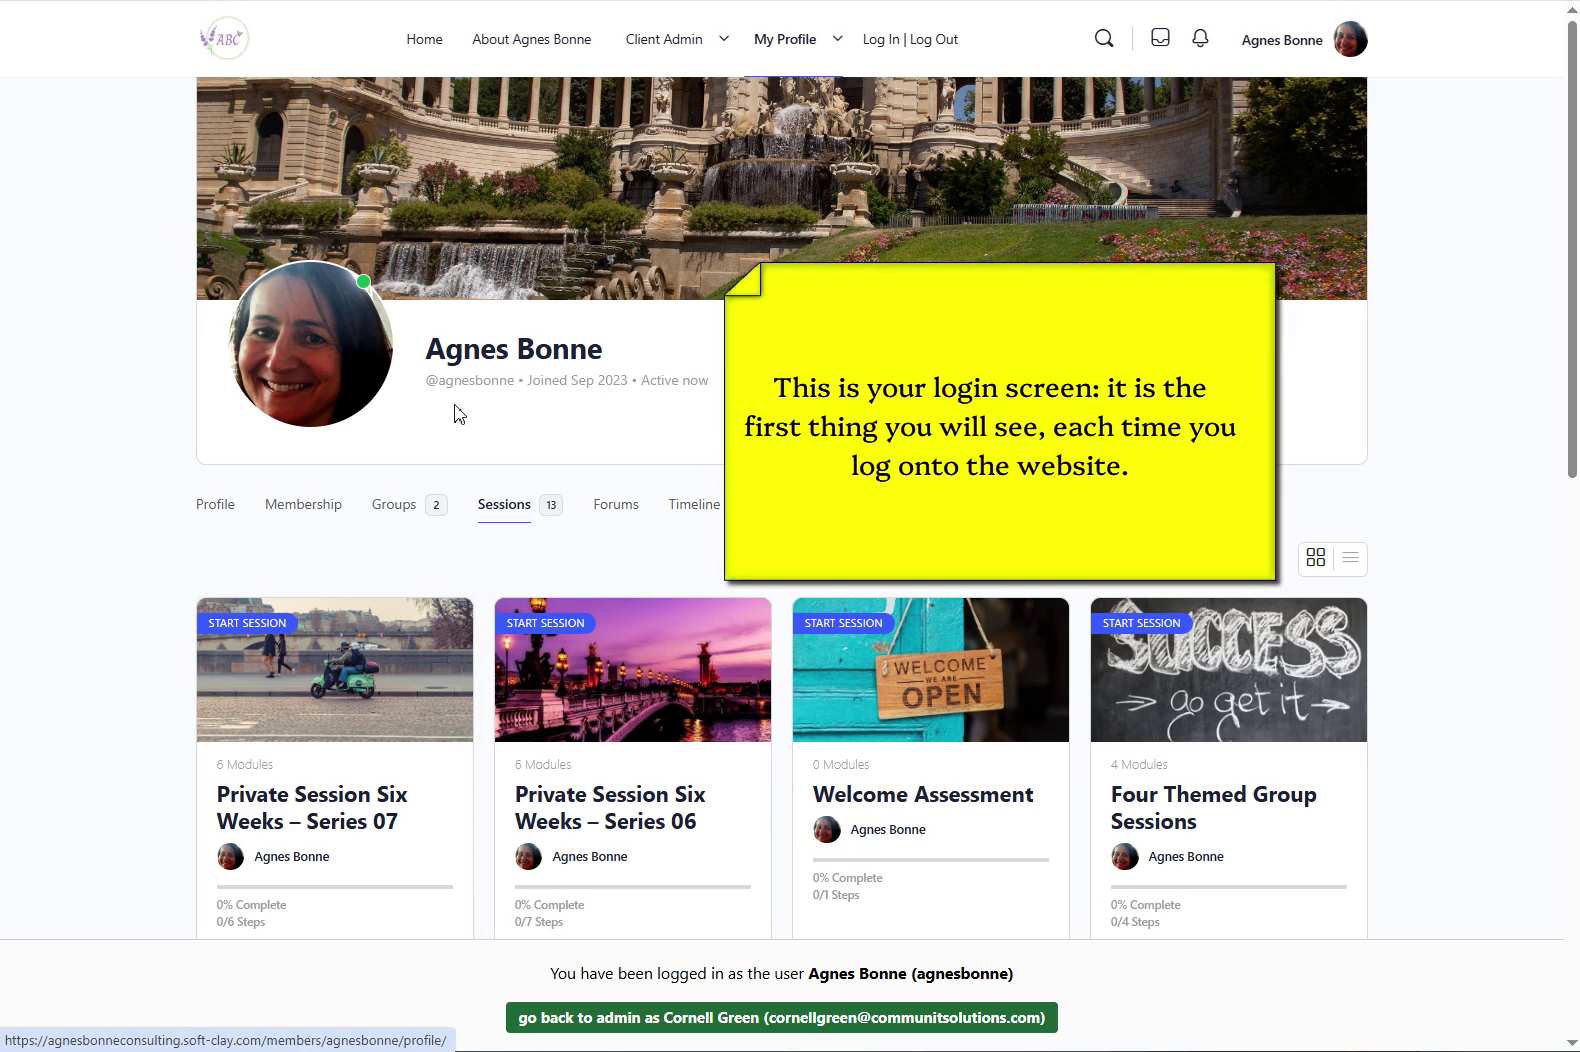Select the Membership tab
The image size is (1580, 1052).
coord(303,505)
